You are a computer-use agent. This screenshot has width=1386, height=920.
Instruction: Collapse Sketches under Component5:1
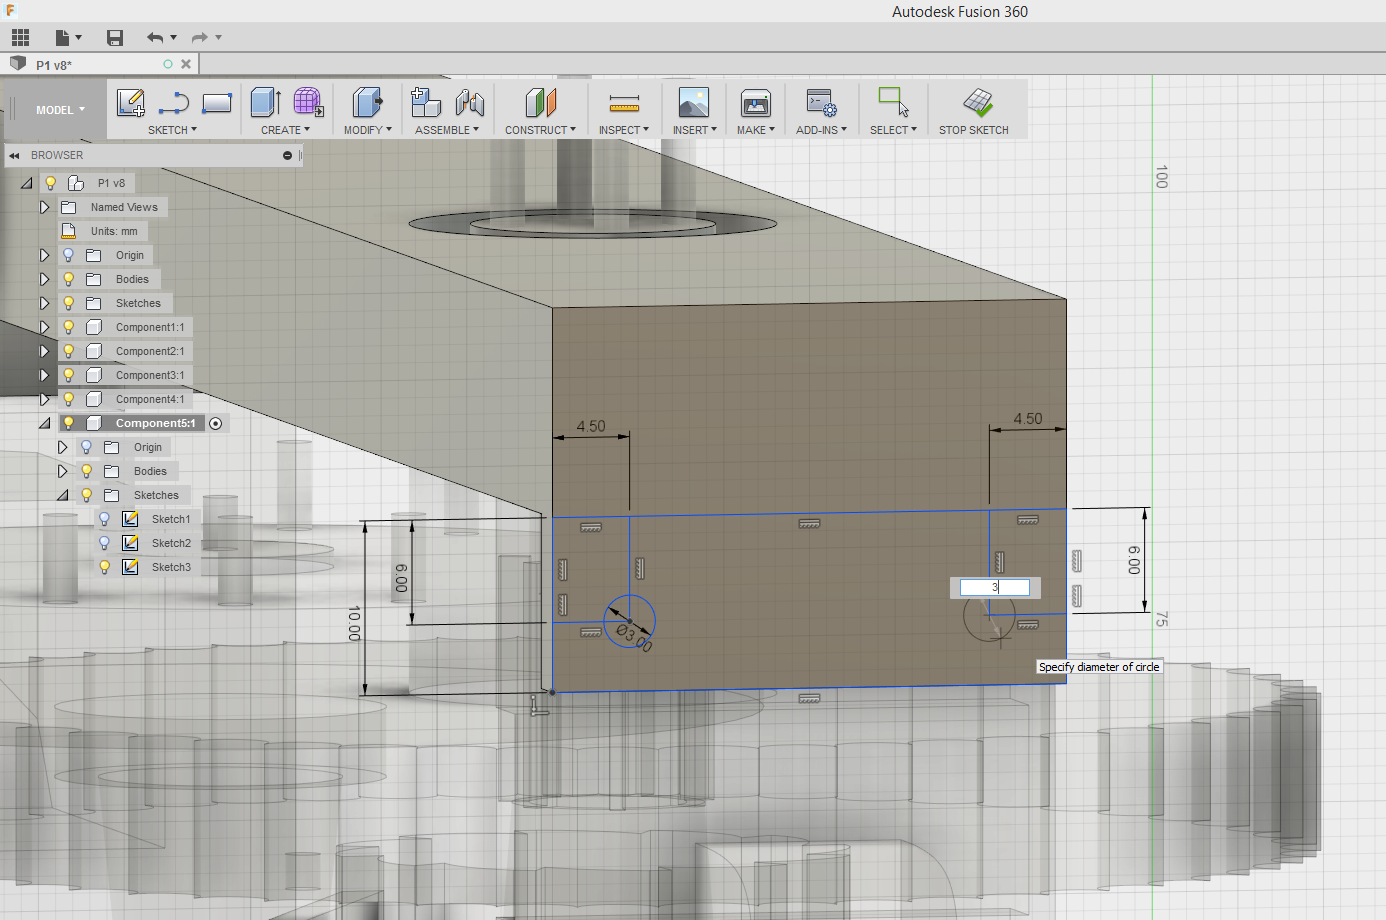pyautogui.click(x=62, y=495)
